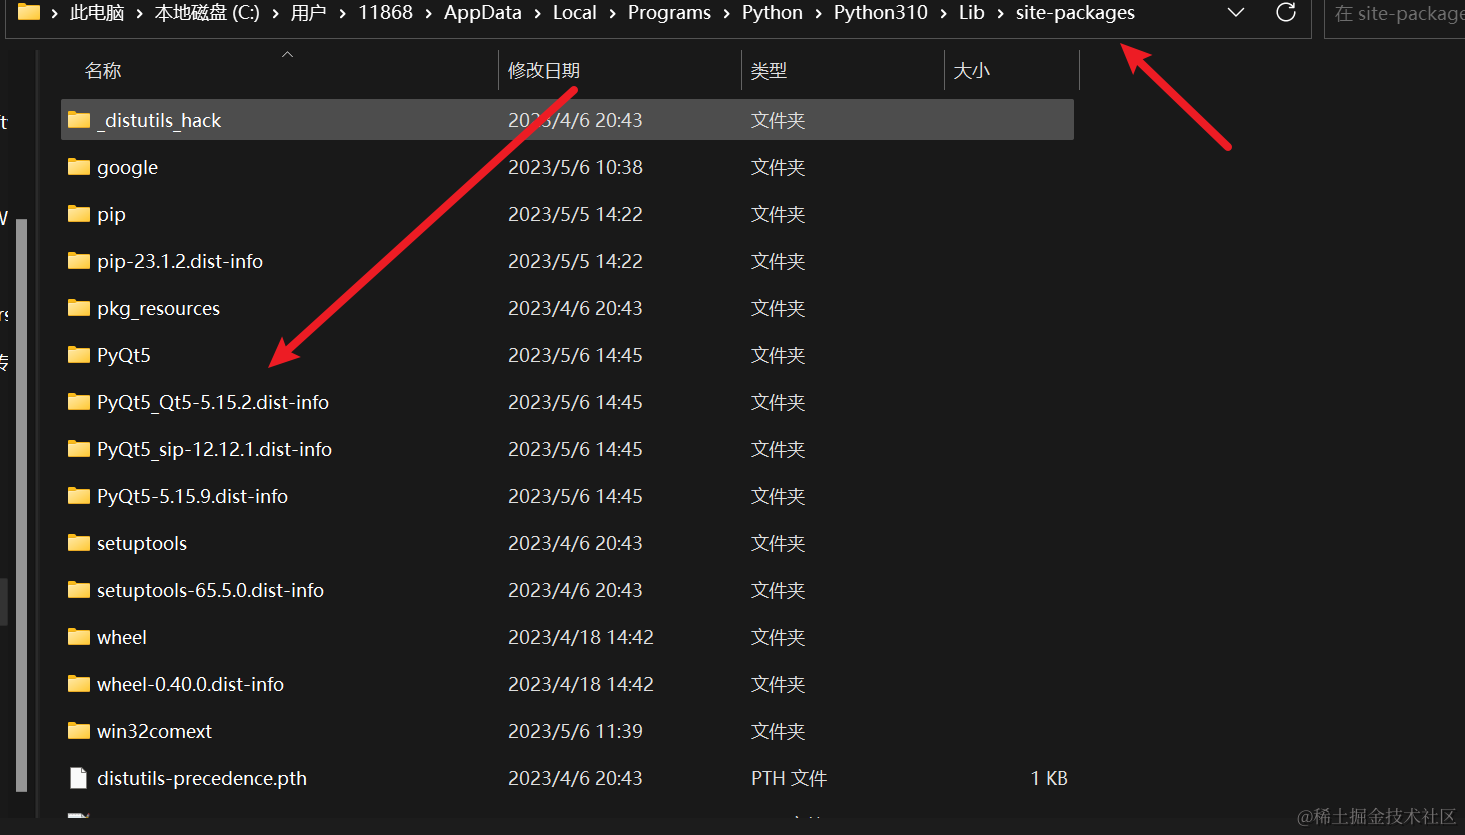The height and width of the screenshot is (835, 1465).
Task: Expand the chevron after Python310 breadcrumb
Action: [x=943, y=13]
